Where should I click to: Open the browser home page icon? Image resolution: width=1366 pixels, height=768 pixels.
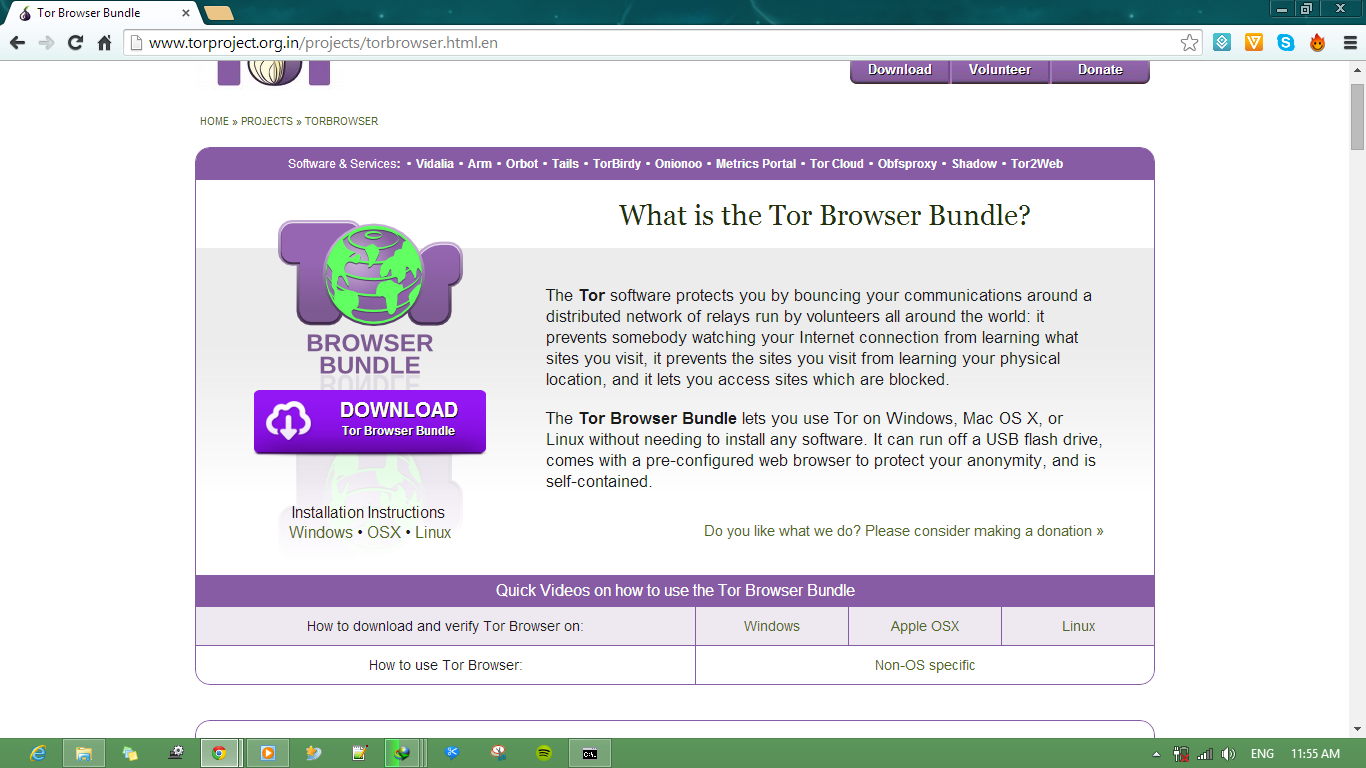[x=104, y=43]
